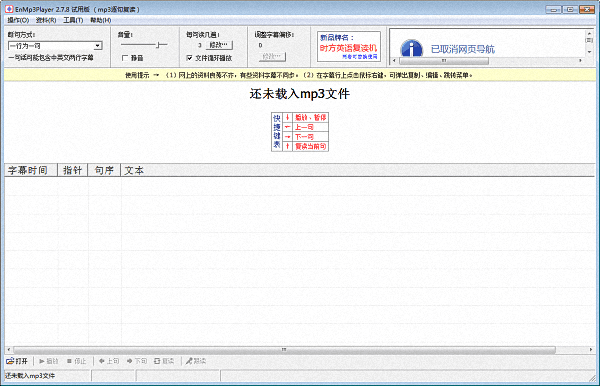Click the 上一句 shortcut table row
Image resolution: width=600 pixels, height=386 pixels.
[305, 127]
